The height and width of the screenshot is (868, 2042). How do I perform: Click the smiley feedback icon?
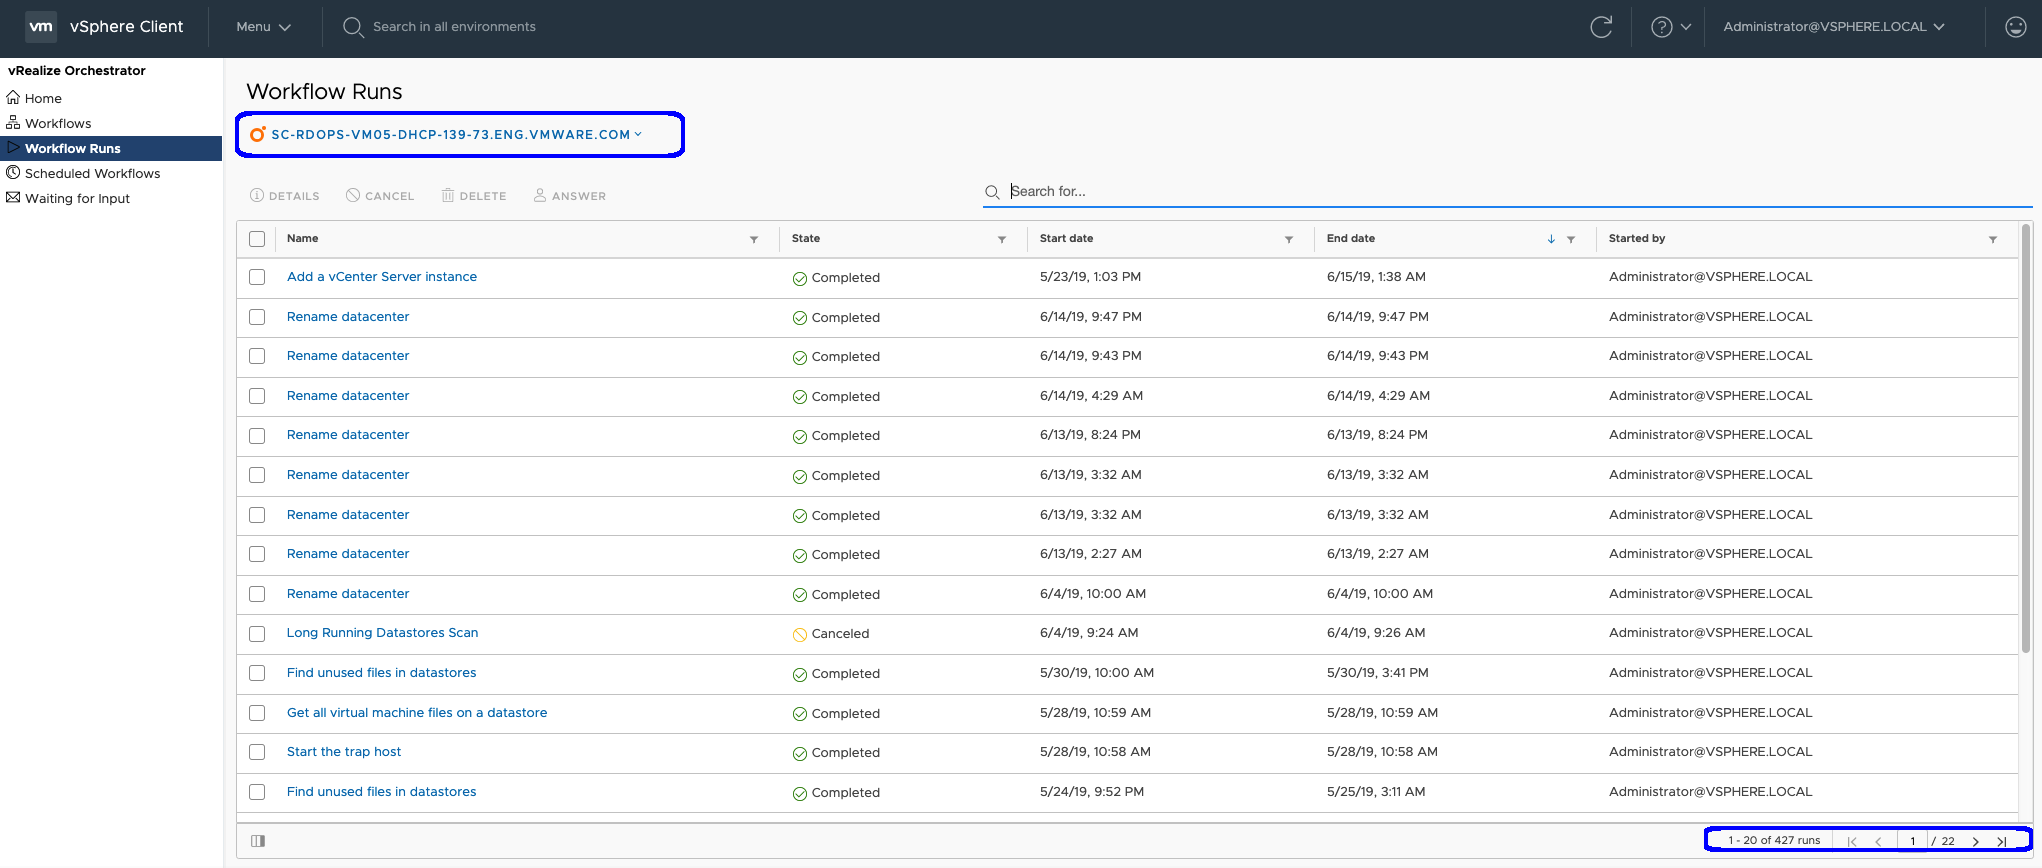click(2015, 27)
